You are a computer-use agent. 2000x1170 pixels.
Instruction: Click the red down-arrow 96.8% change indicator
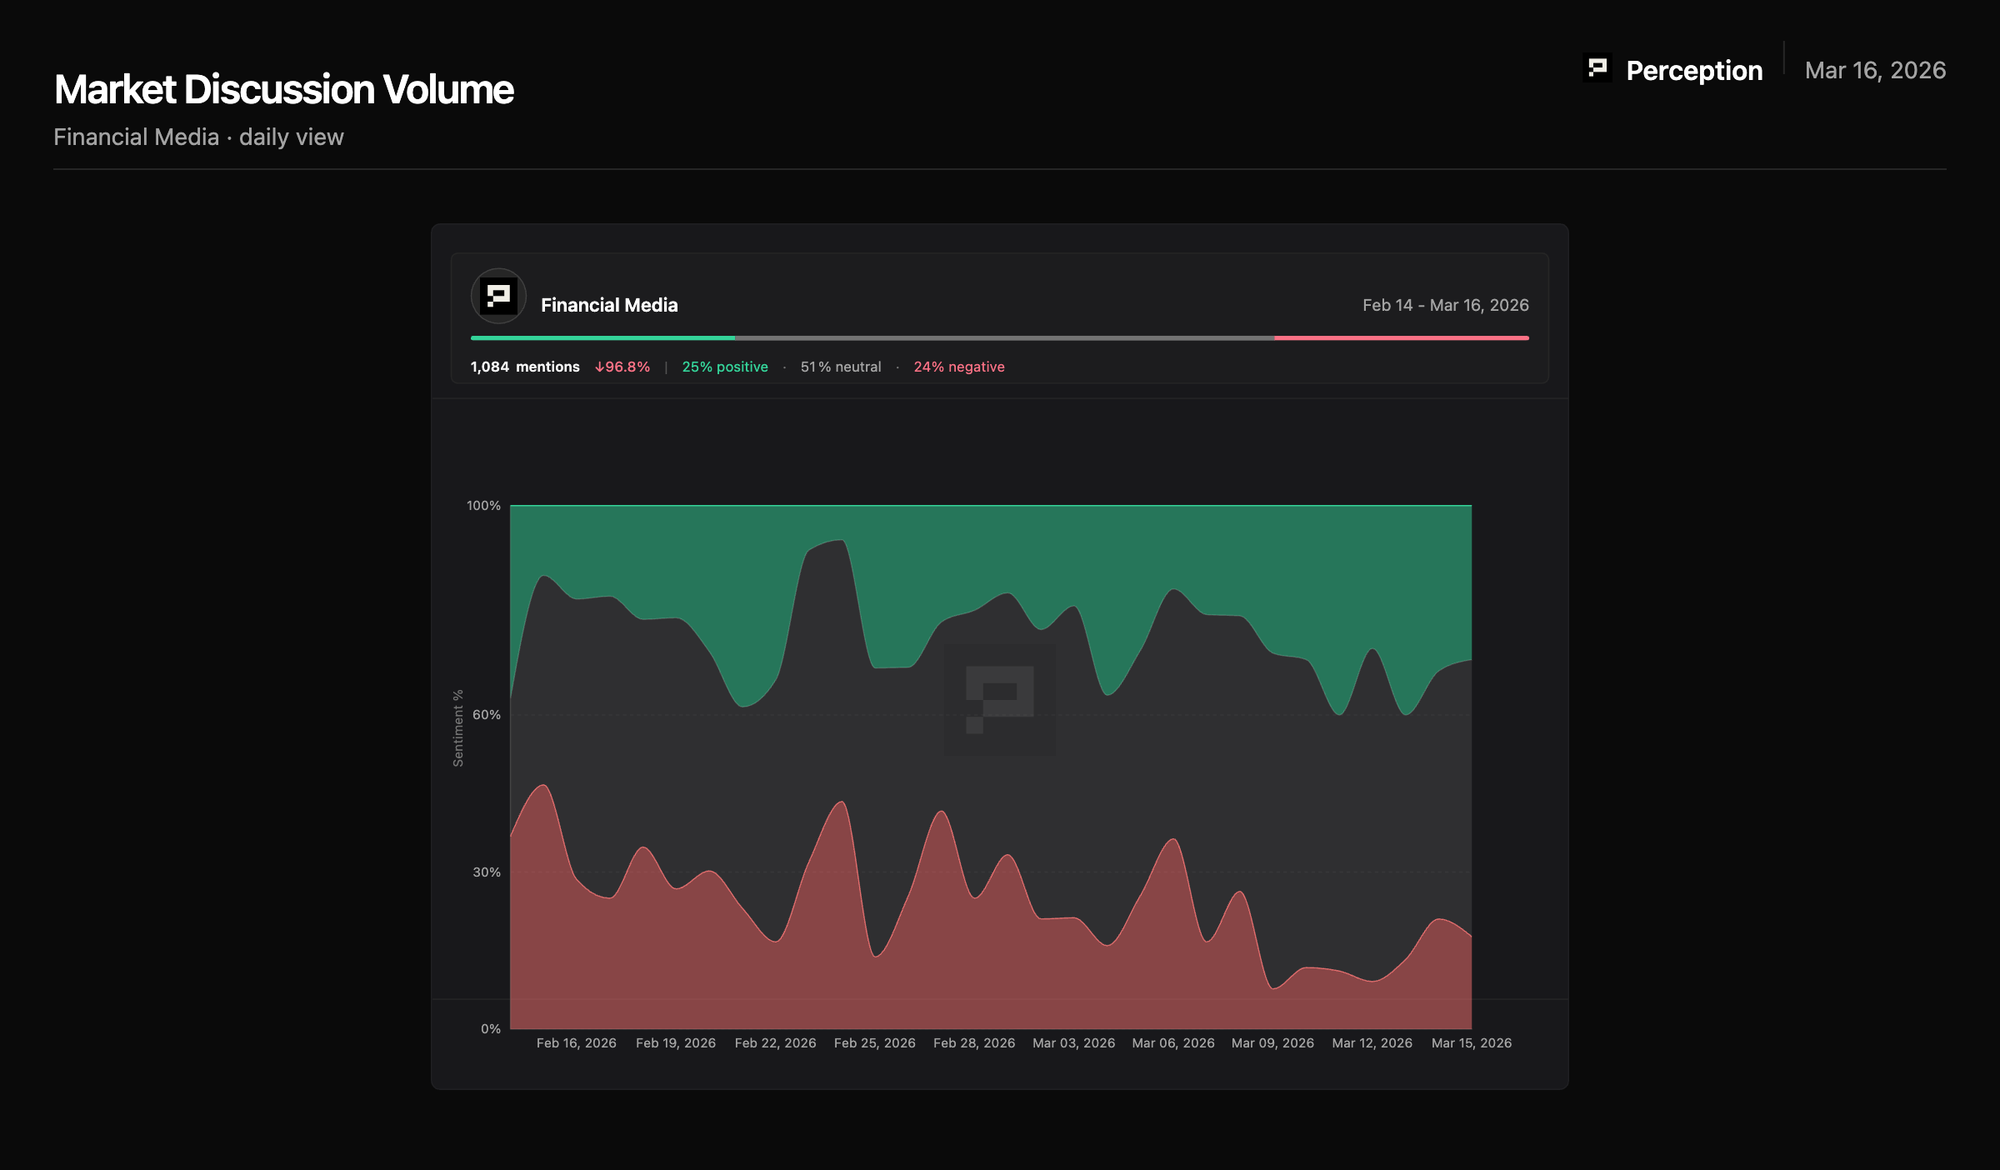(x=622, y=367)
